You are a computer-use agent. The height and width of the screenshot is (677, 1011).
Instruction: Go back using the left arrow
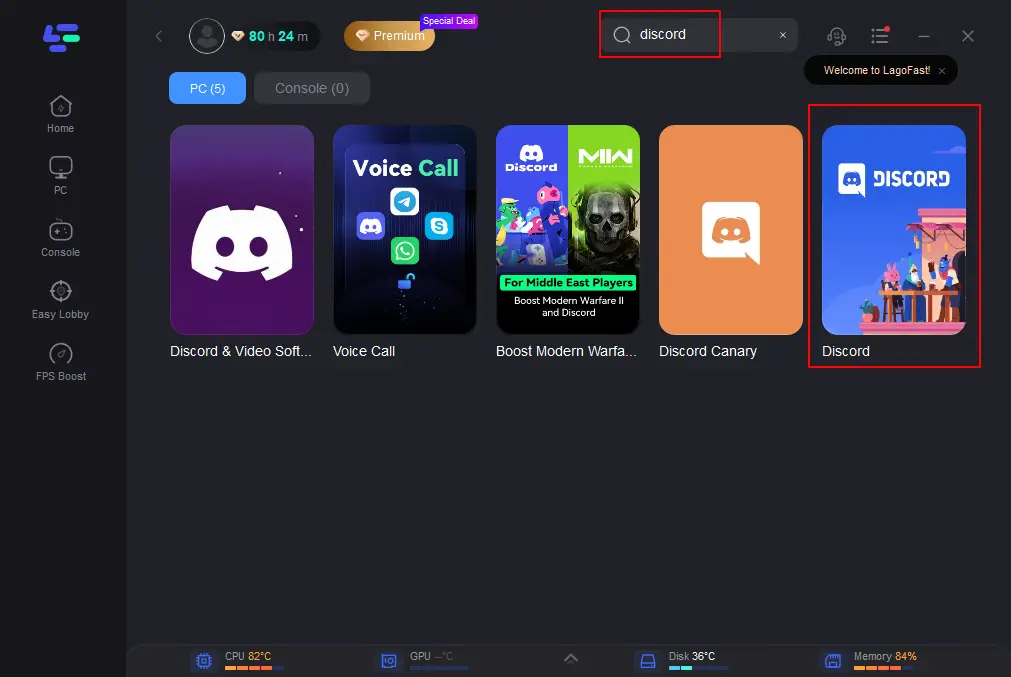click(x=158, y=36)
